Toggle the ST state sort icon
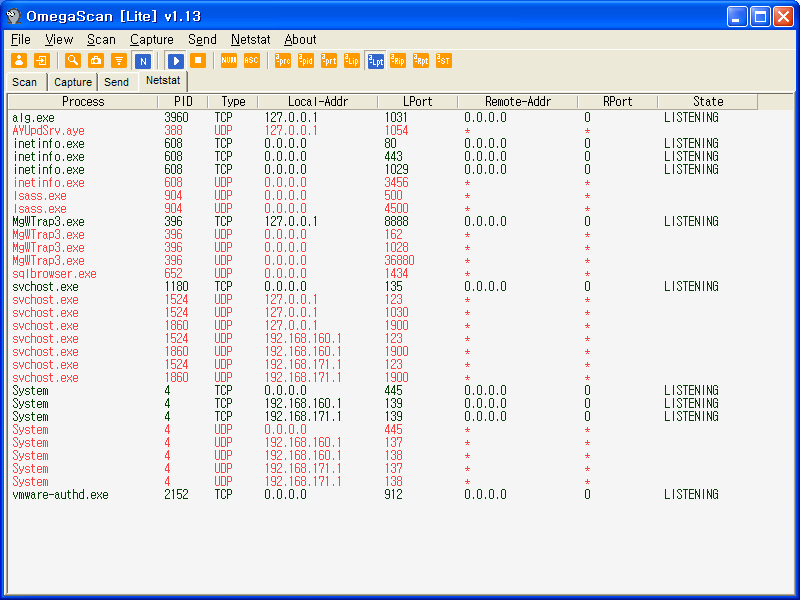The height and width of the screenshot is (600, 800). [x=444, y=61]
